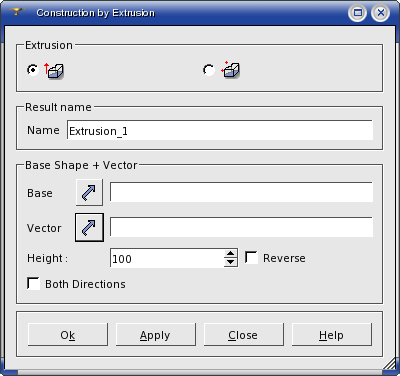Screen dimensions: 400x376
Task: Focus the Name field containing Extrusion_1
Action: tap(220, 130)
